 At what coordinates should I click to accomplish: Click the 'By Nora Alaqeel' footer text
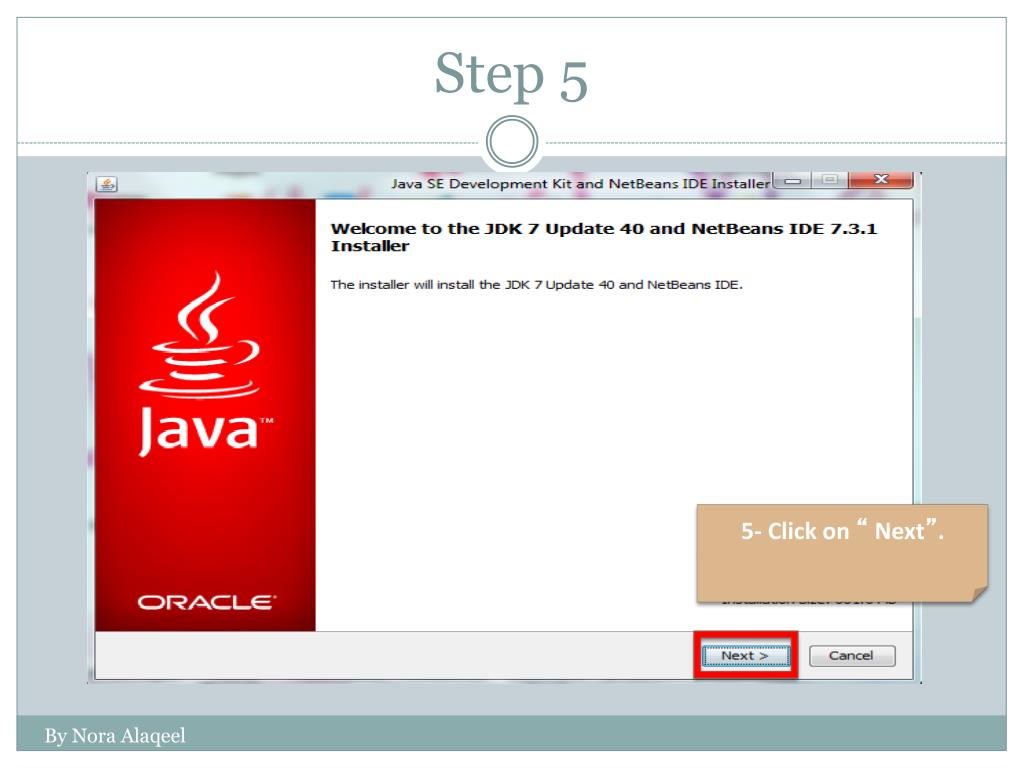tap(115, 736)
